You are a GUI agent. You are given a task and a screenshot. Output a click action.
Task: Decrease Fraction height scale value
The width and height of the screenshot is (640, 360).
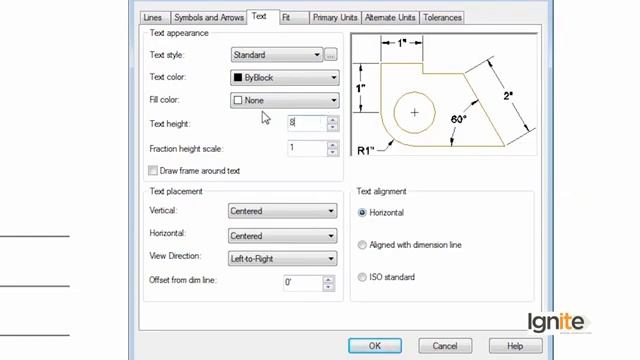click(x=333, y=152)
